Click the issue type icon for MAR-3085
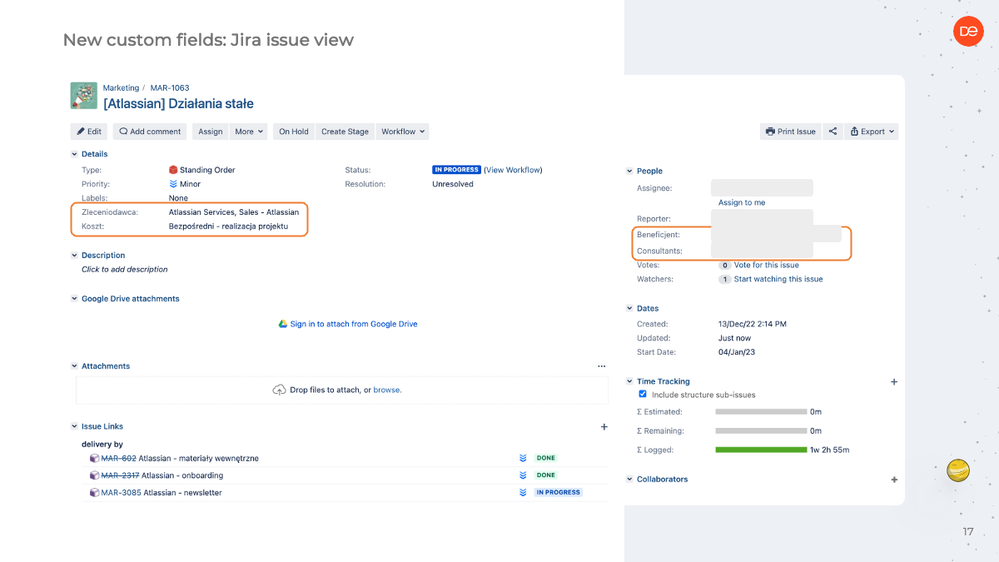This screenshot has height=562, width=999. pyautogui.click(x=94, y=493)
